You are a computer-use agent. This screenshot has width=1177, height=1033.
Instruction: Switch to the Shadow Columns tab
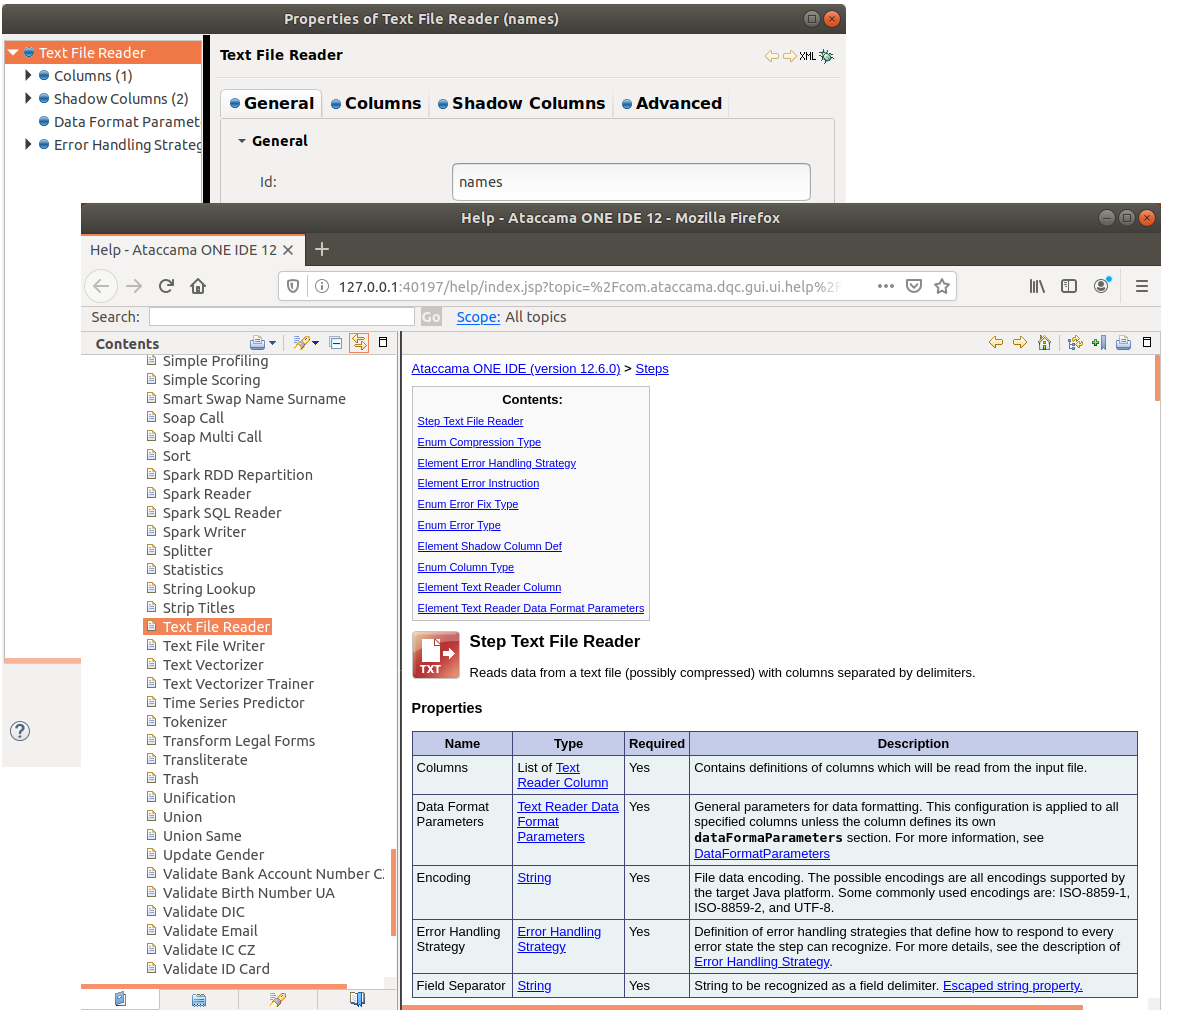pos(521,103)
